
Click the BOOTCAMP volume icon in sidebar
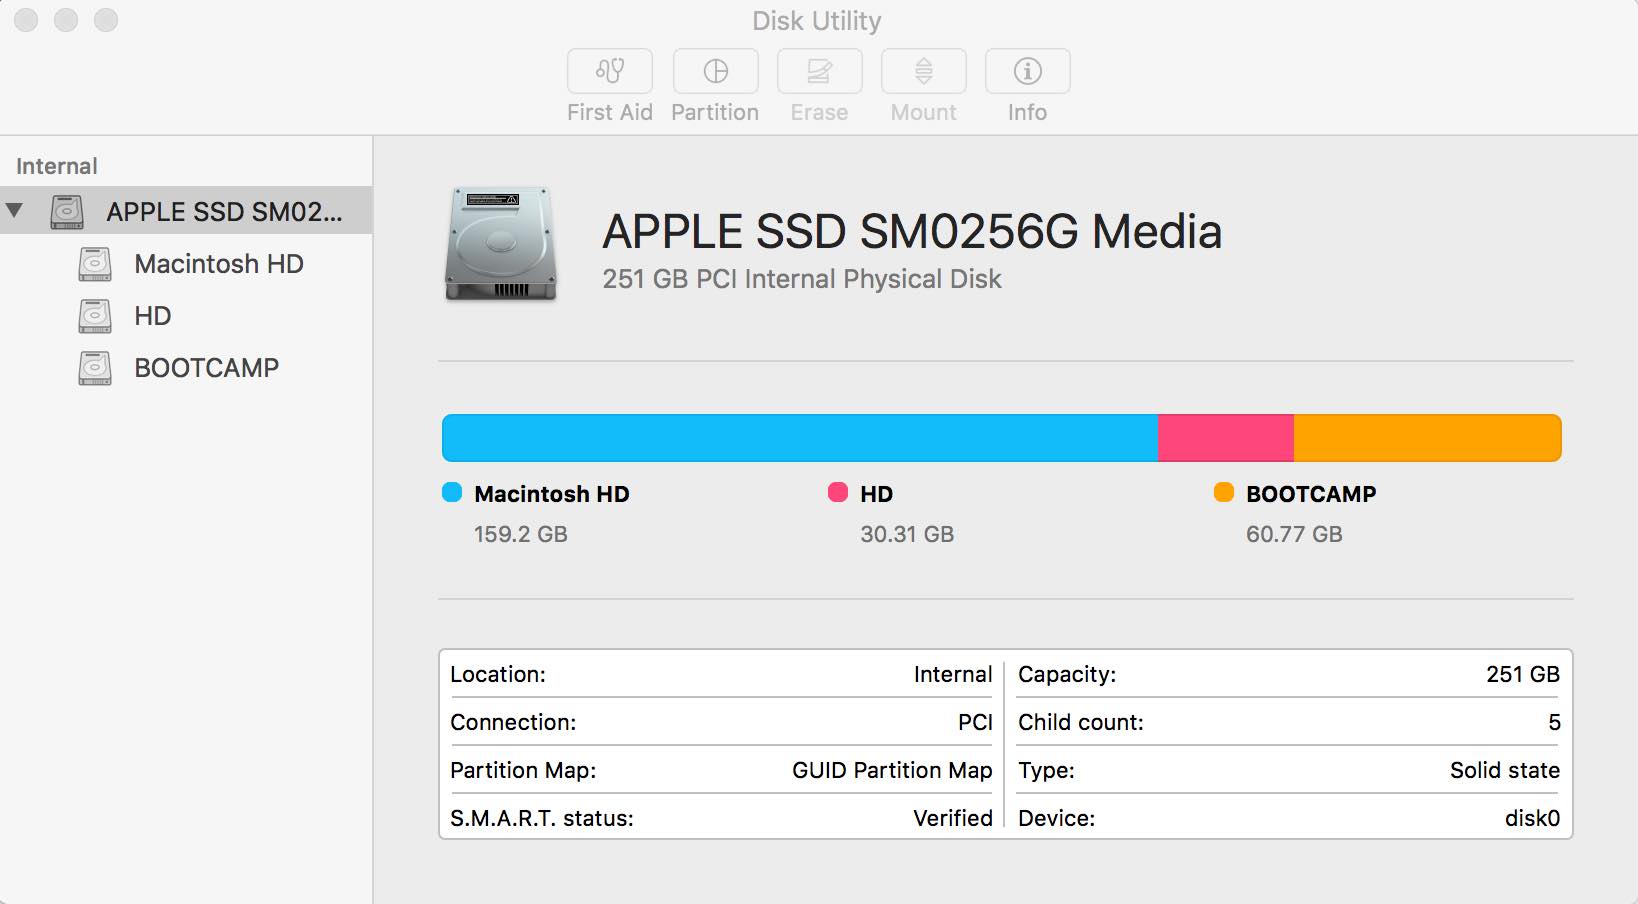click(95, 368)
